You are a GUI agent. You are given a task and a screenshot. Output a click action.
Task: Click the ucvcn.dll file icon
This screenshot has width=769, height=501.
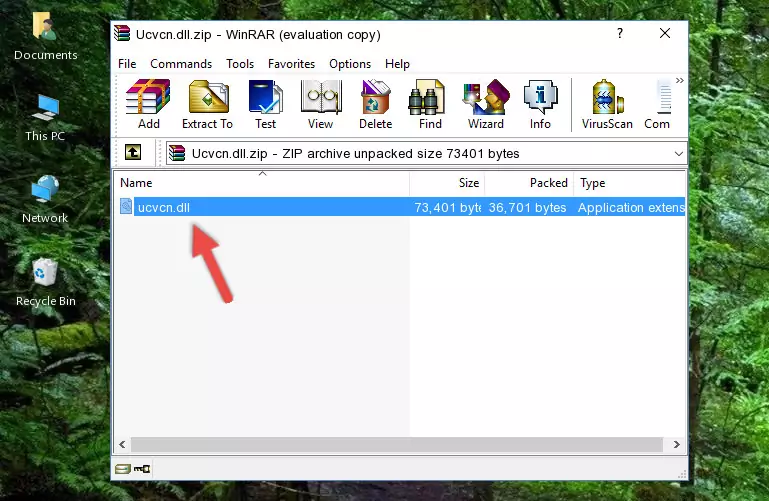click(126, 207)
